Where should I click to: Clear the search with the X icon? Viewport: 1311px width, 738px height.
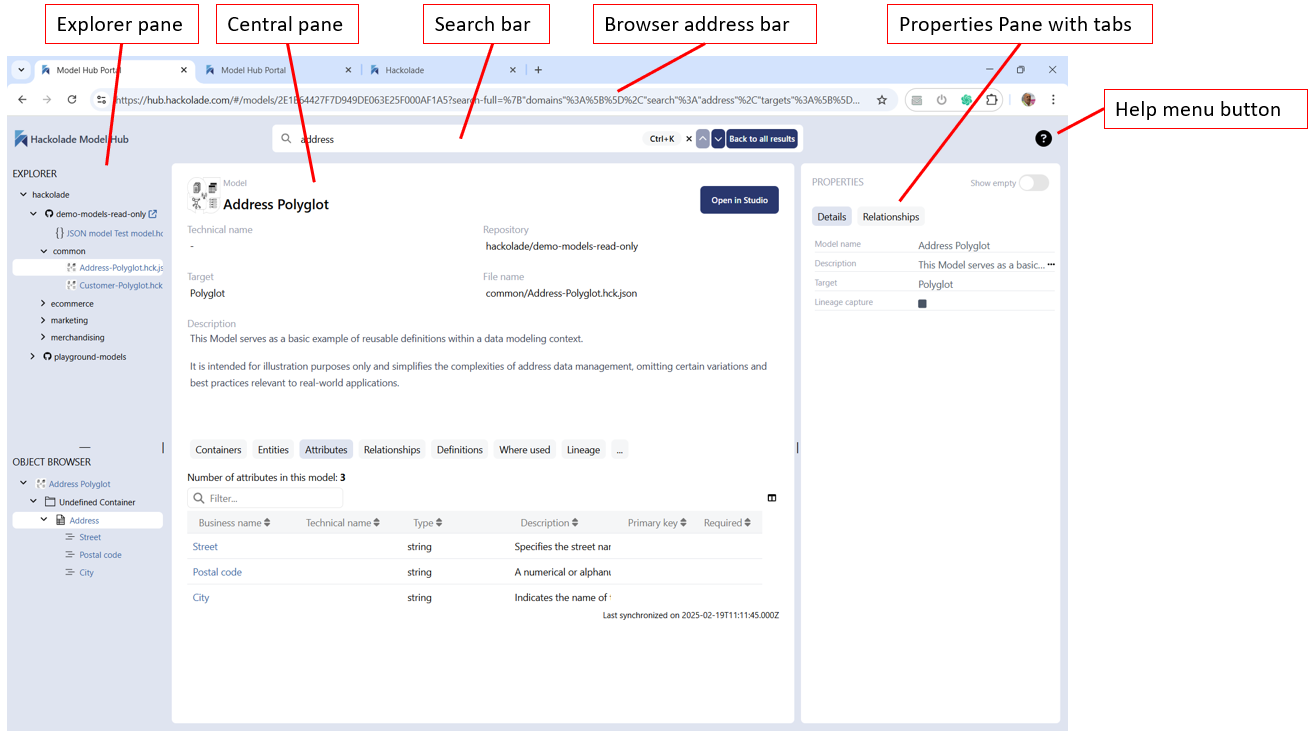[688, 139]
